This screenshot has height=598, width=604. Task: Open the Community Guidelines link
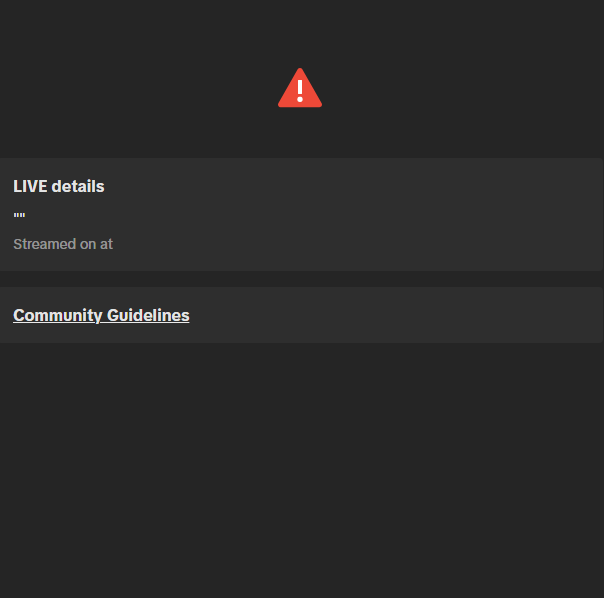click(101, 315)
